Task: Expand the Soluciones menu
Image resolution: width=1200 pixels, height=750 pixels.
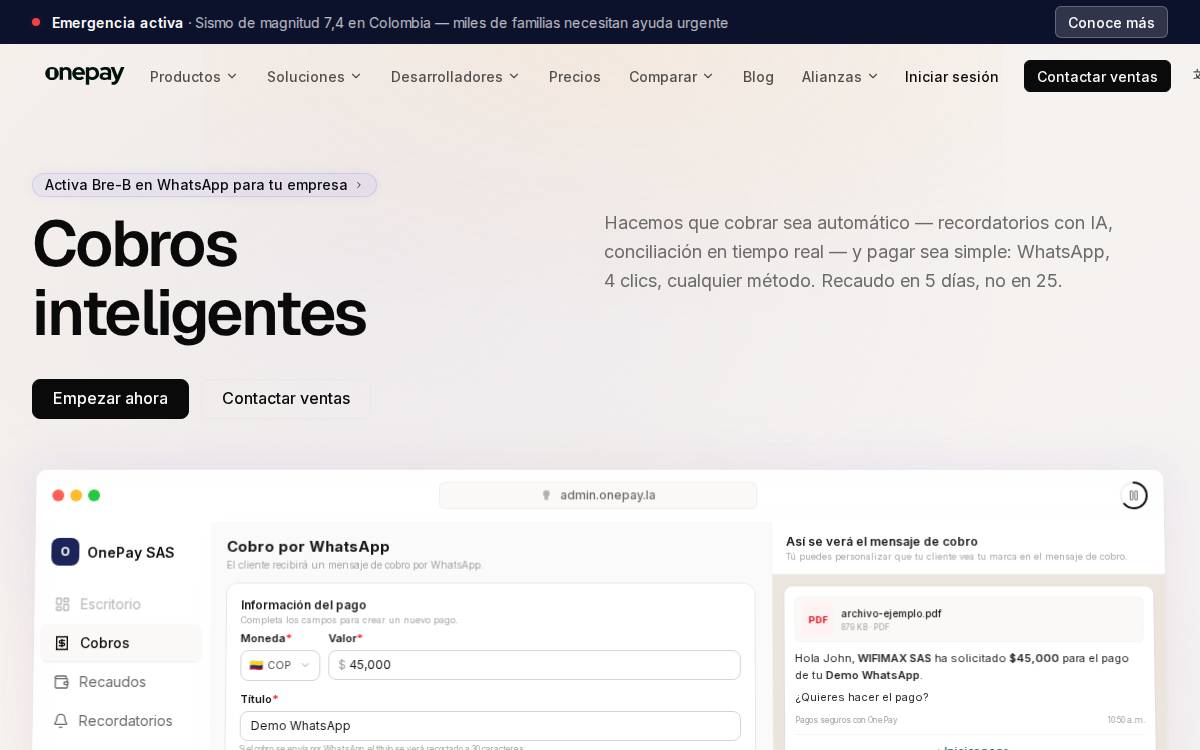Action: click(314, 76)
